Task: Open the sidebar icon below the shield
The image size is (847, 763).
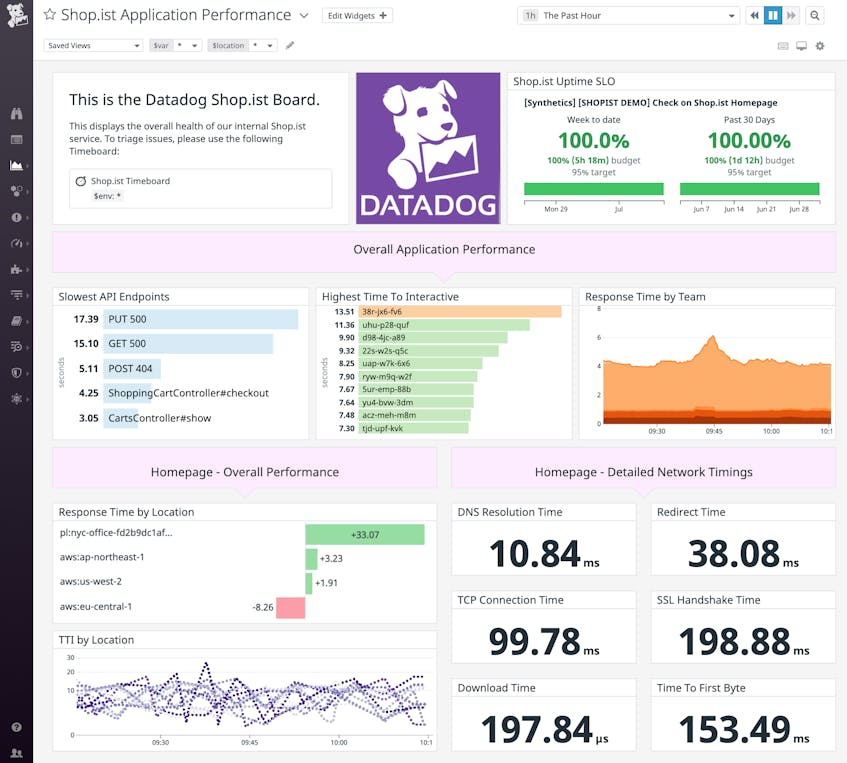Action: tap(17, 399)
